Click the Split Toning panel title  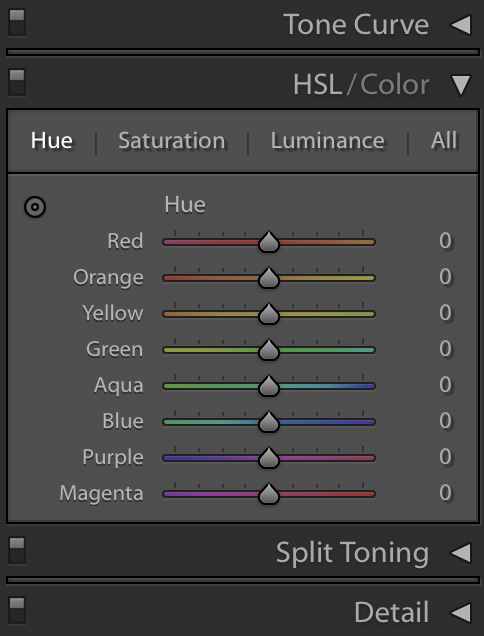[x=352, y=553]
